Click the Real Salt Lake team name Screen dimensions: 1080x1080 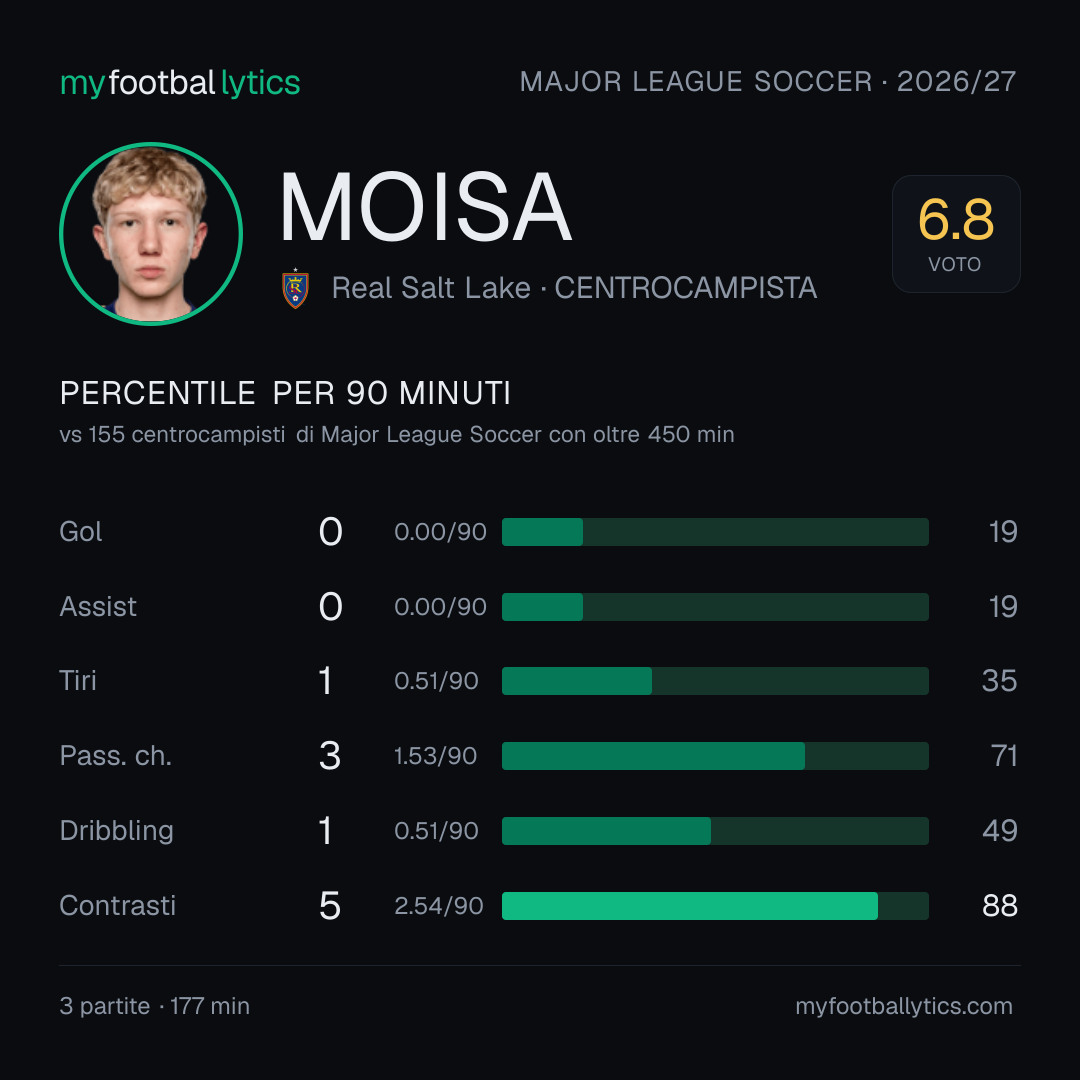click(x=431, y=288)
